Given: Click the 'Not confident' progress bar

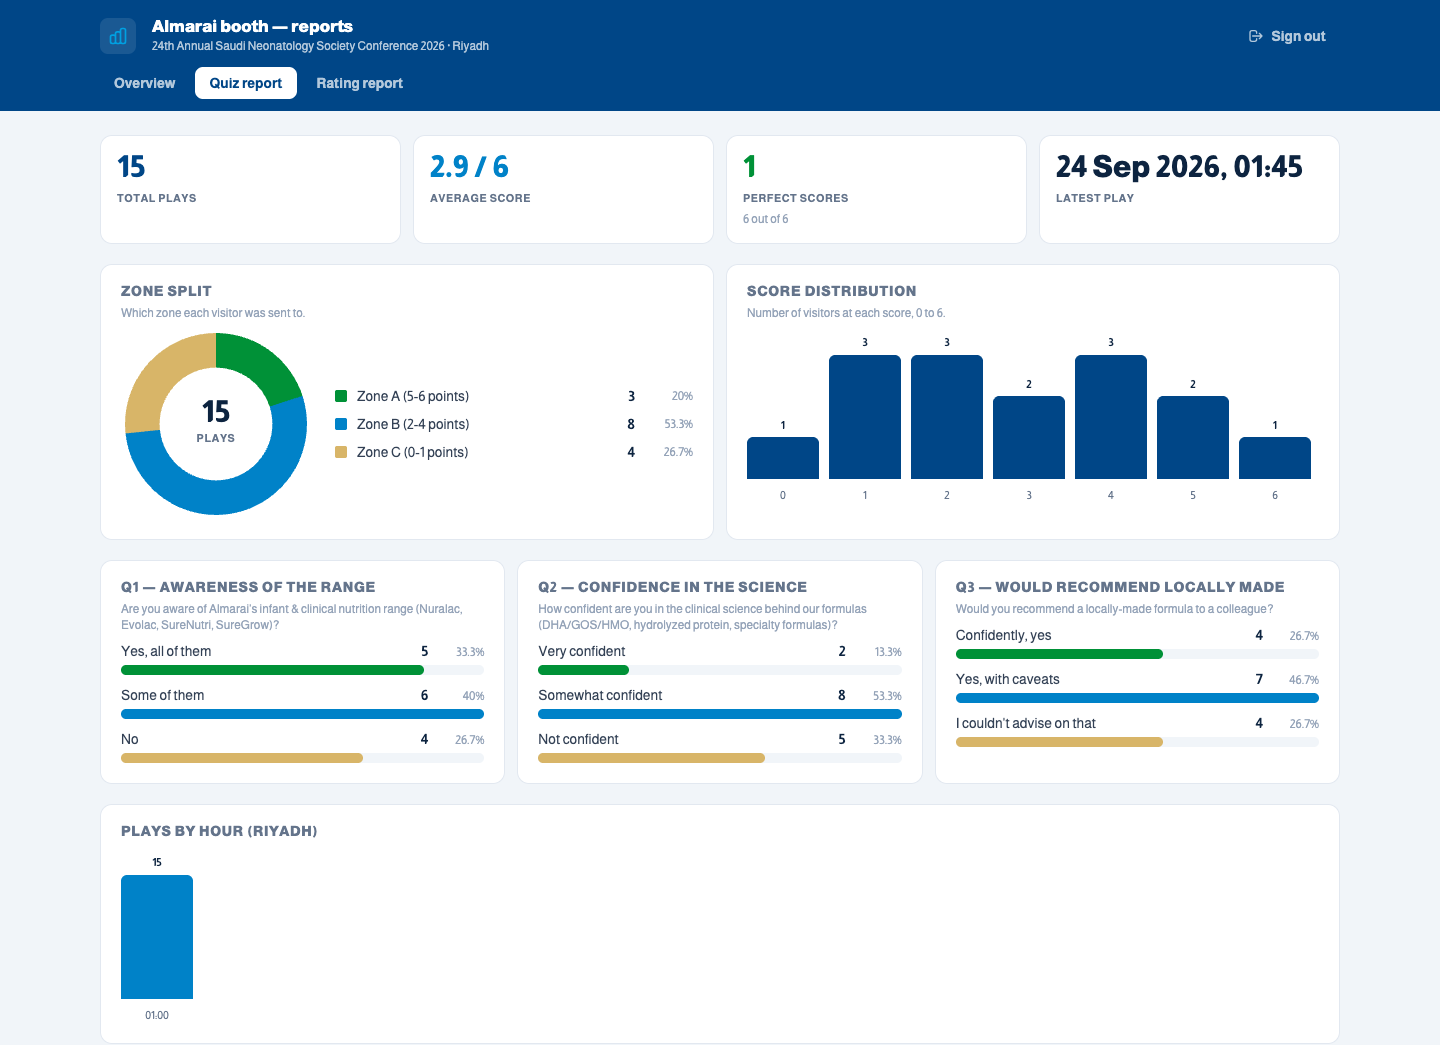Looking at the screenshot, I should point(720,758).
